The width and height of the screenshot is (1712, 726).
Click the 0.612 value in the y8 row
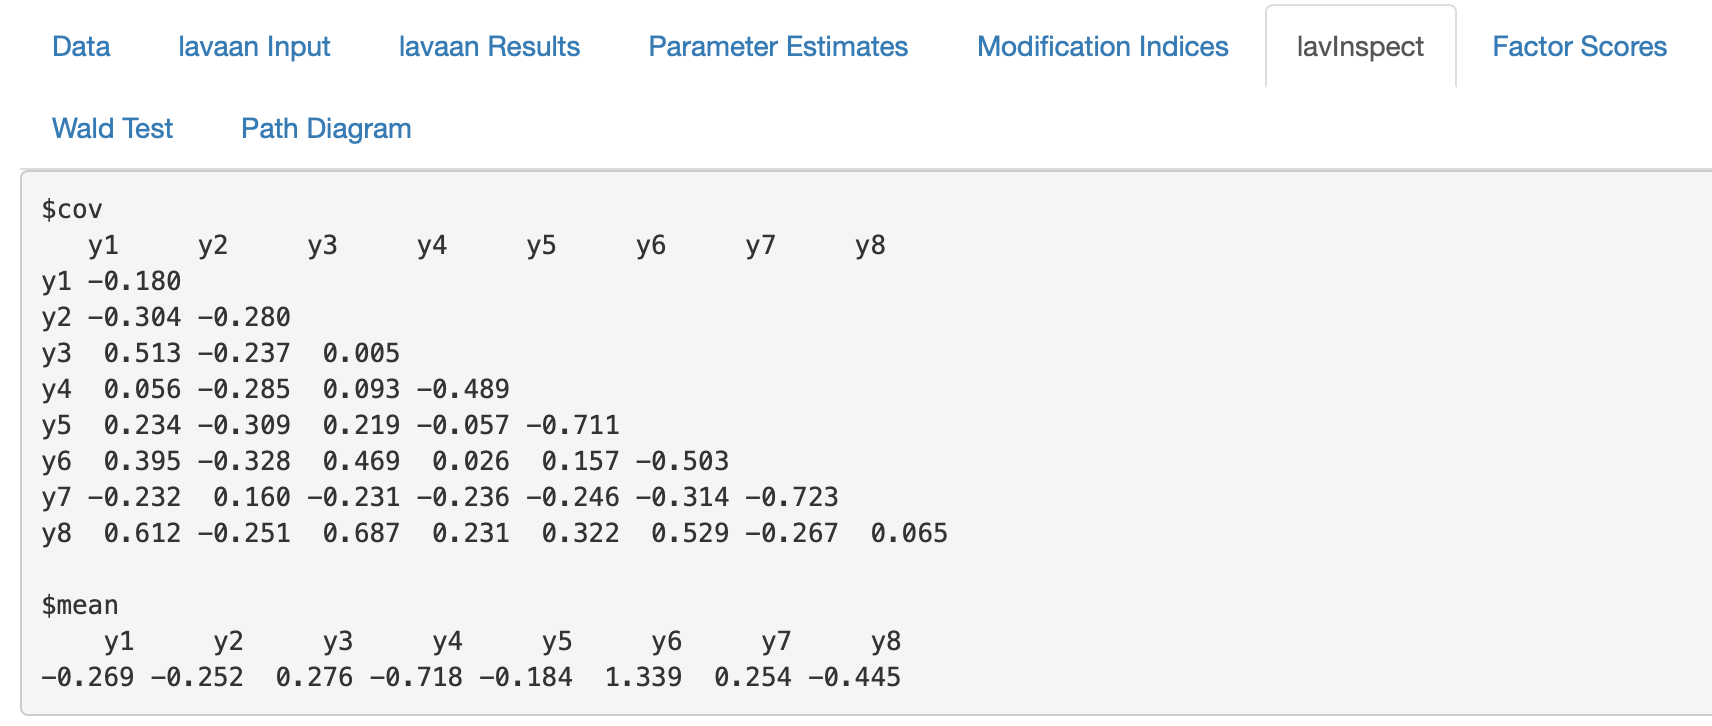click(142, 534)
